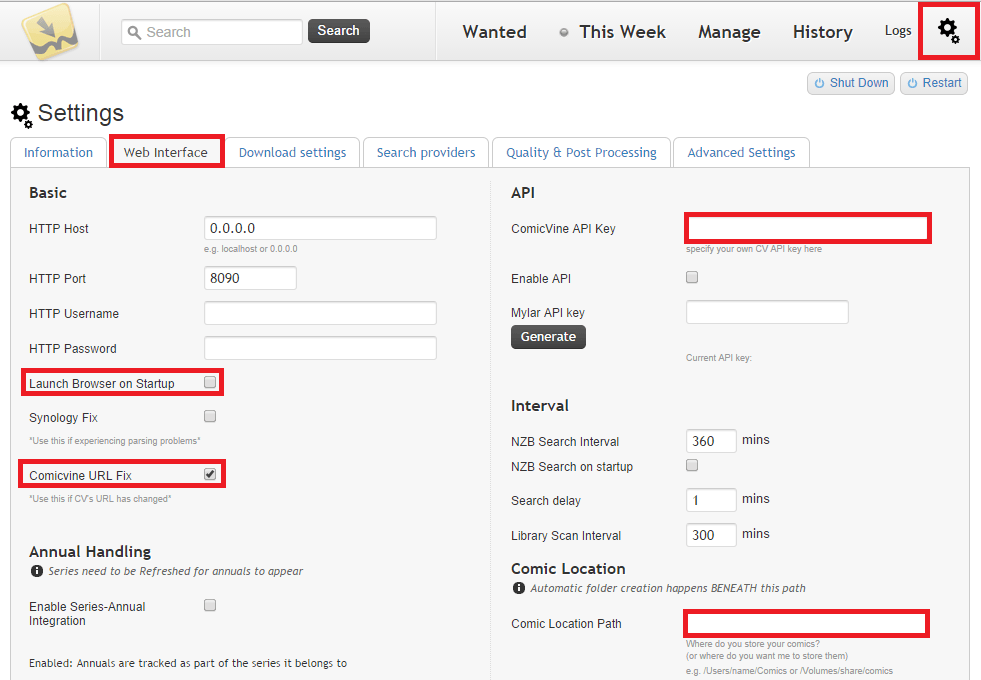The height and width of the screenshot is (680, 981).
Task: Open the Wanted page
Action: [494, 32]
